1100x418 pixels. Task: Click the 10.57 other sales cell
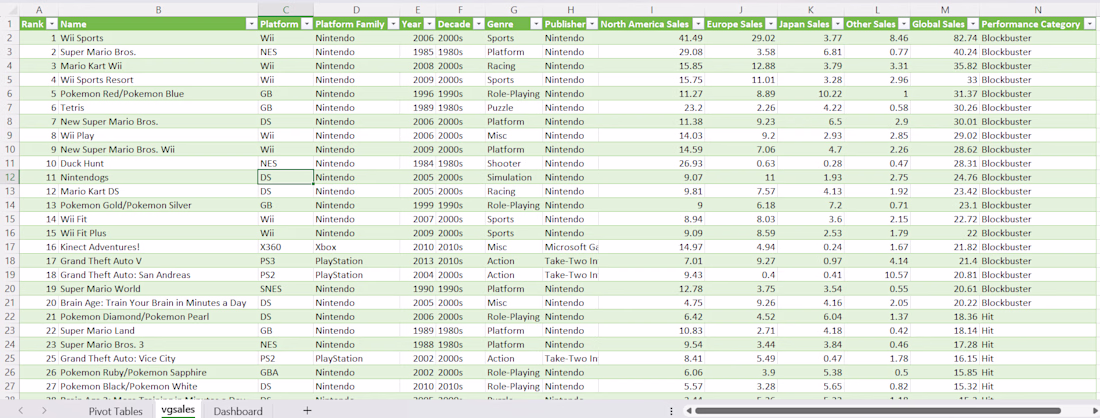click(877, 275)
